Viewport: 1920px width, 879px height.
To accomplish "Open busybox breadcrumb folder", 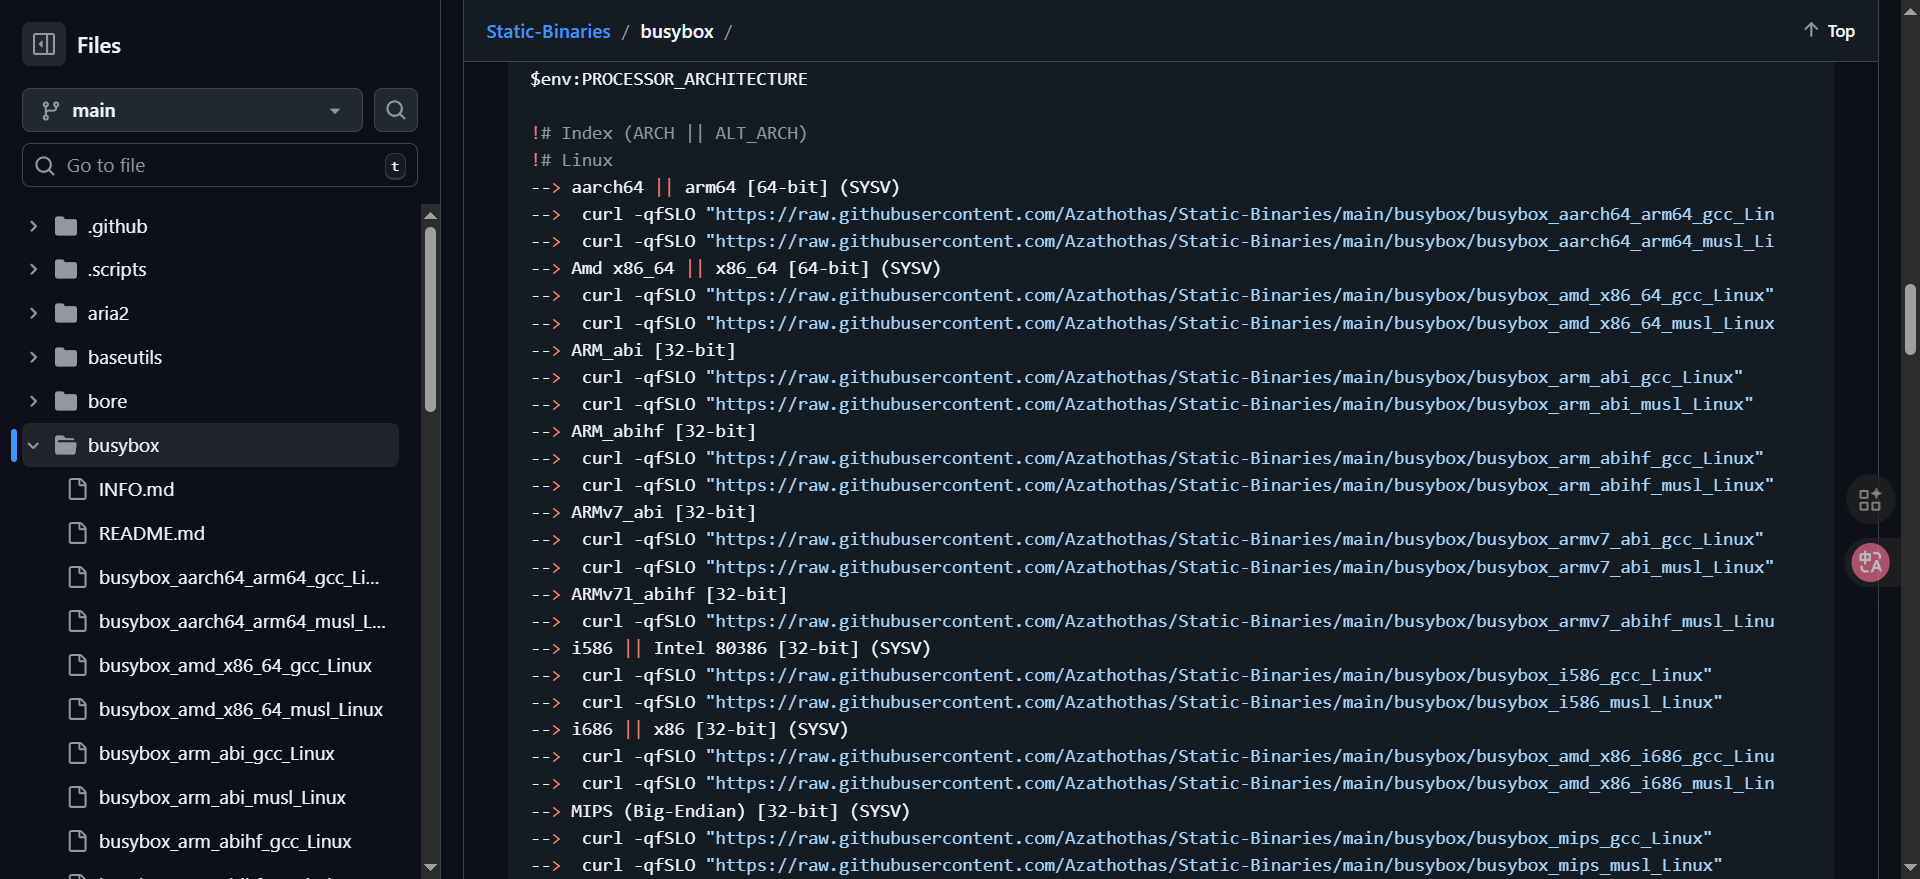I will pos(676,32).
